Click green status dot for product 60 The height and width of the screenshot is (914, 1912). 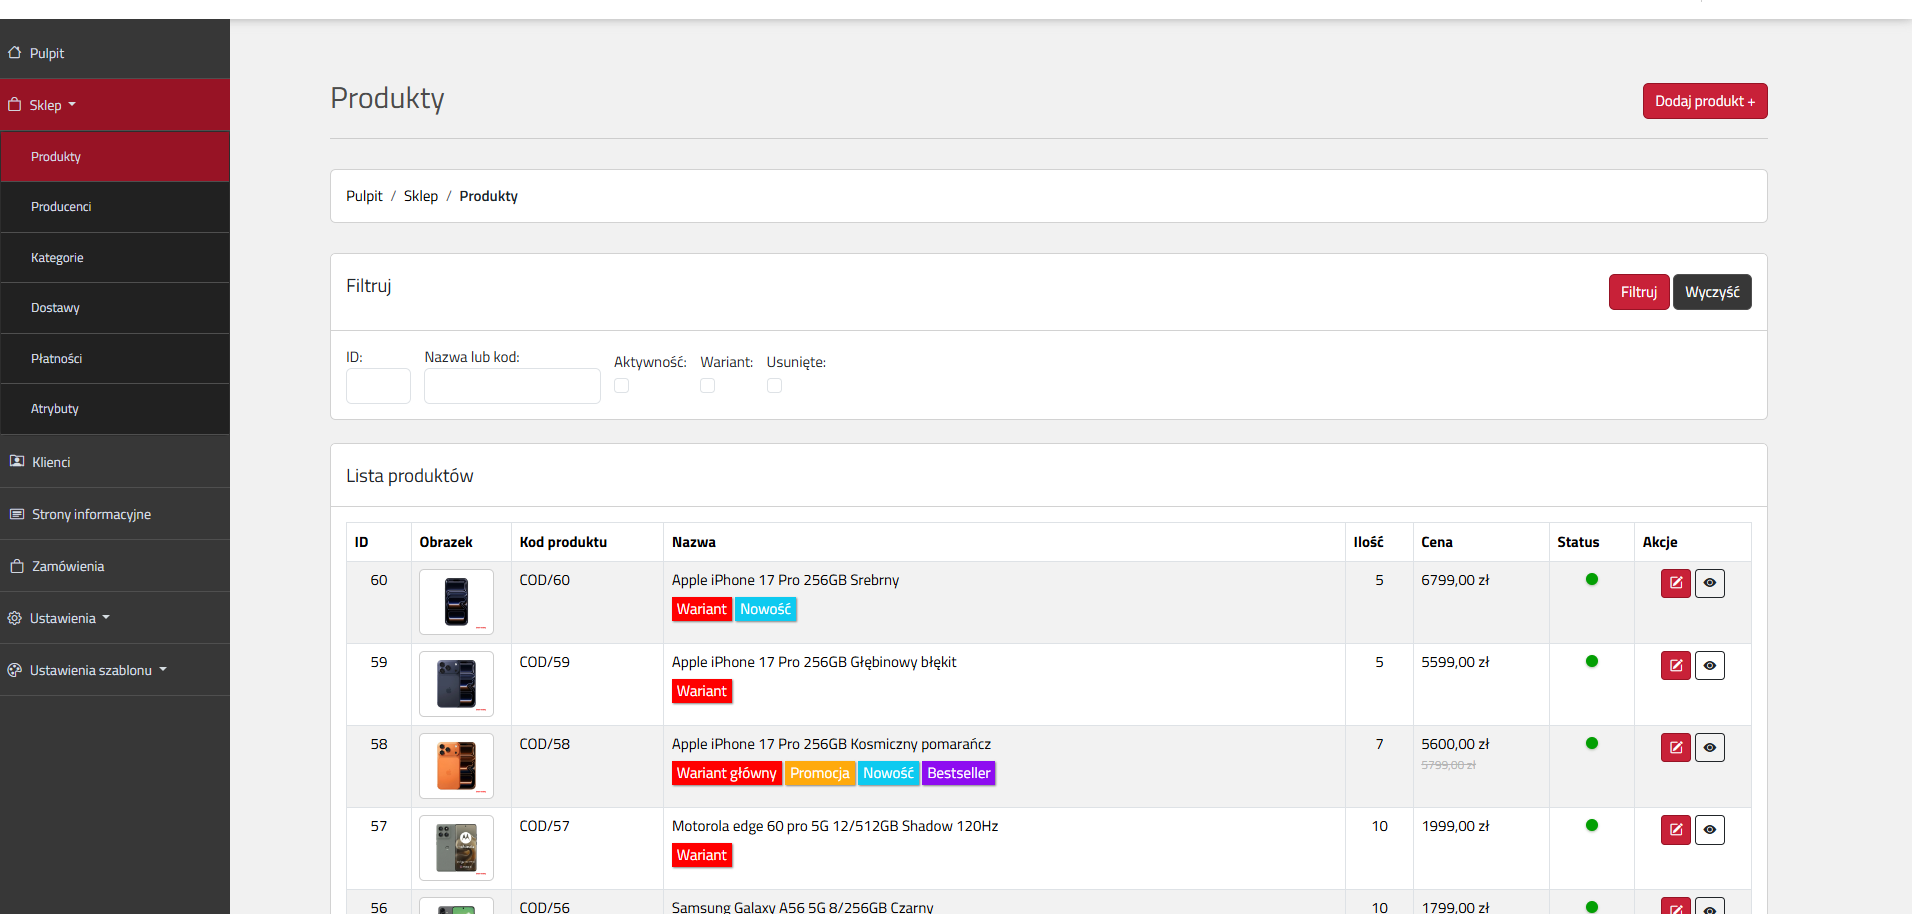[x=1592, y=579]
